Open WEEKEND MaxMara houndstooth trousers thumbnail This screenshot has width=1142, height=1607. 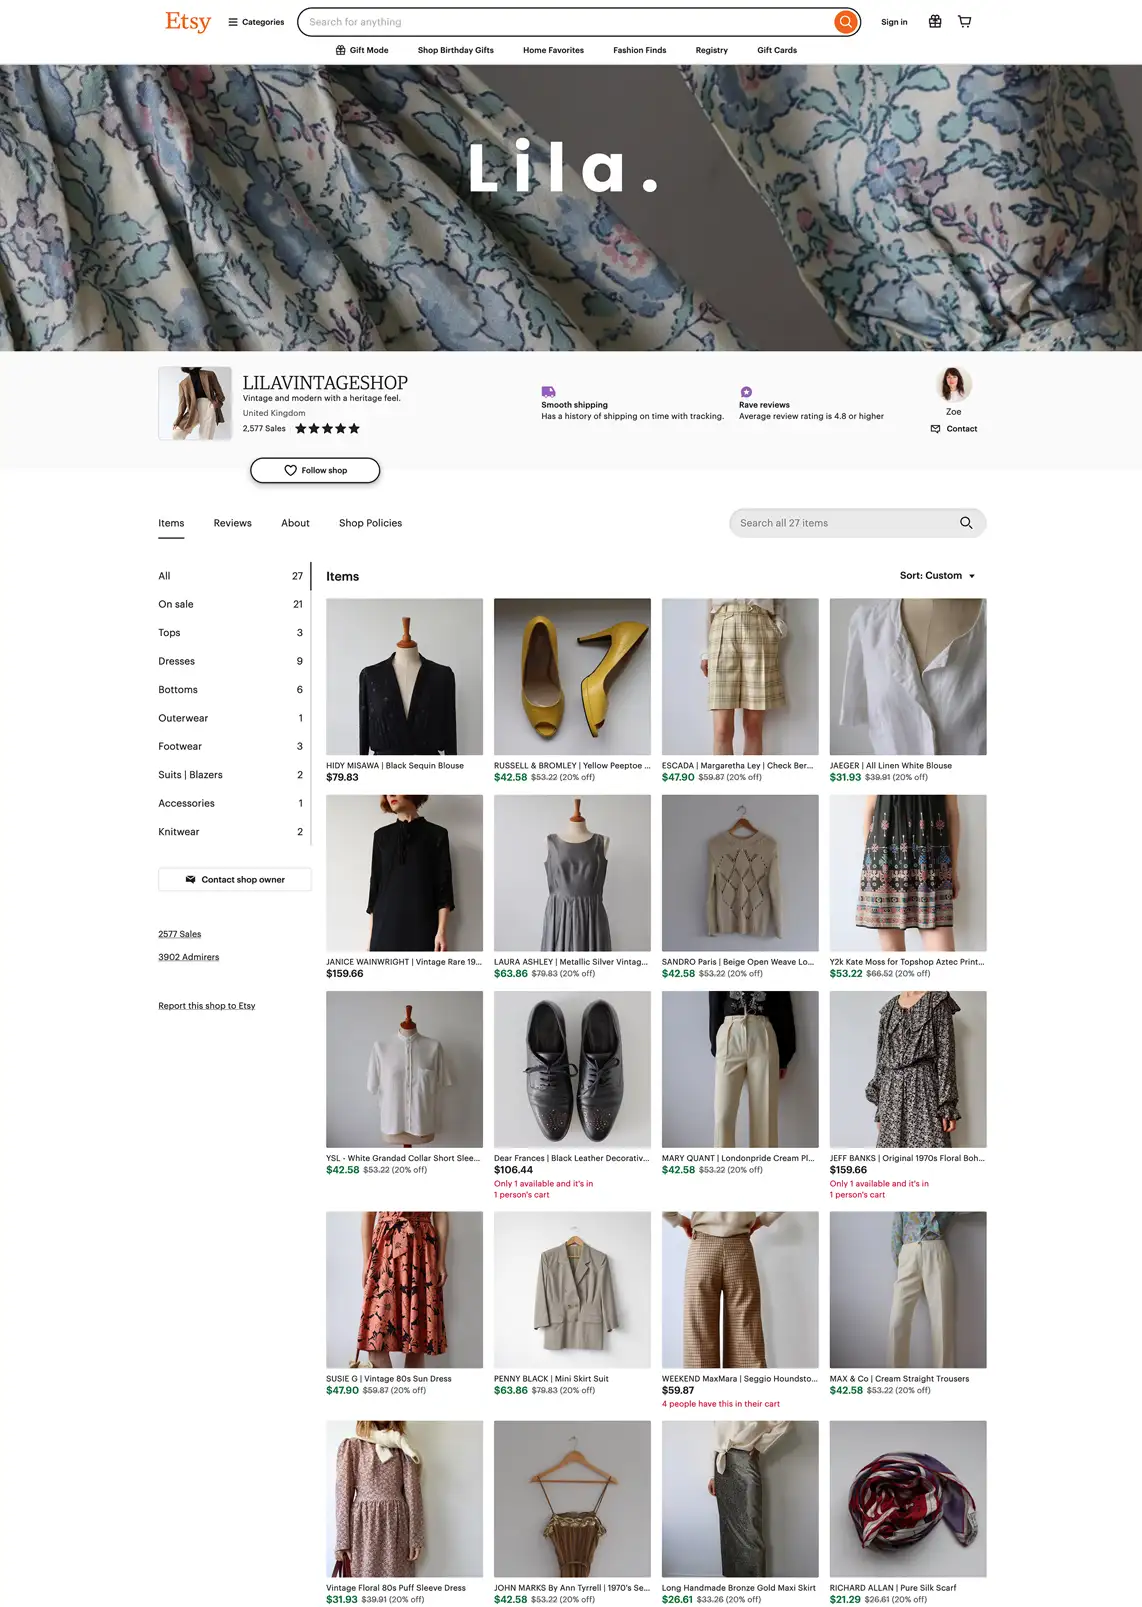[x=740, y=1290]
